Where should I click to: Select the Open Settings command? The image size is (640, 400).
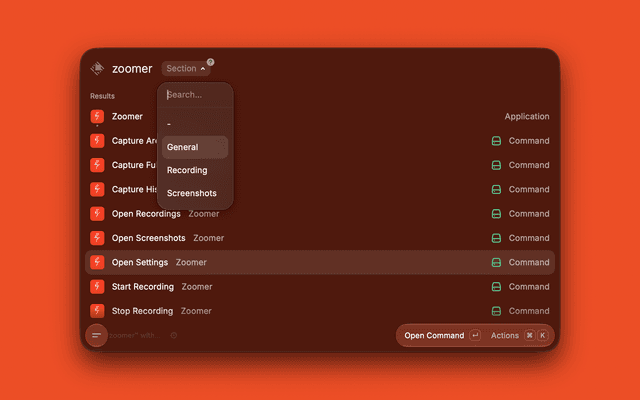tap(320, 262)
